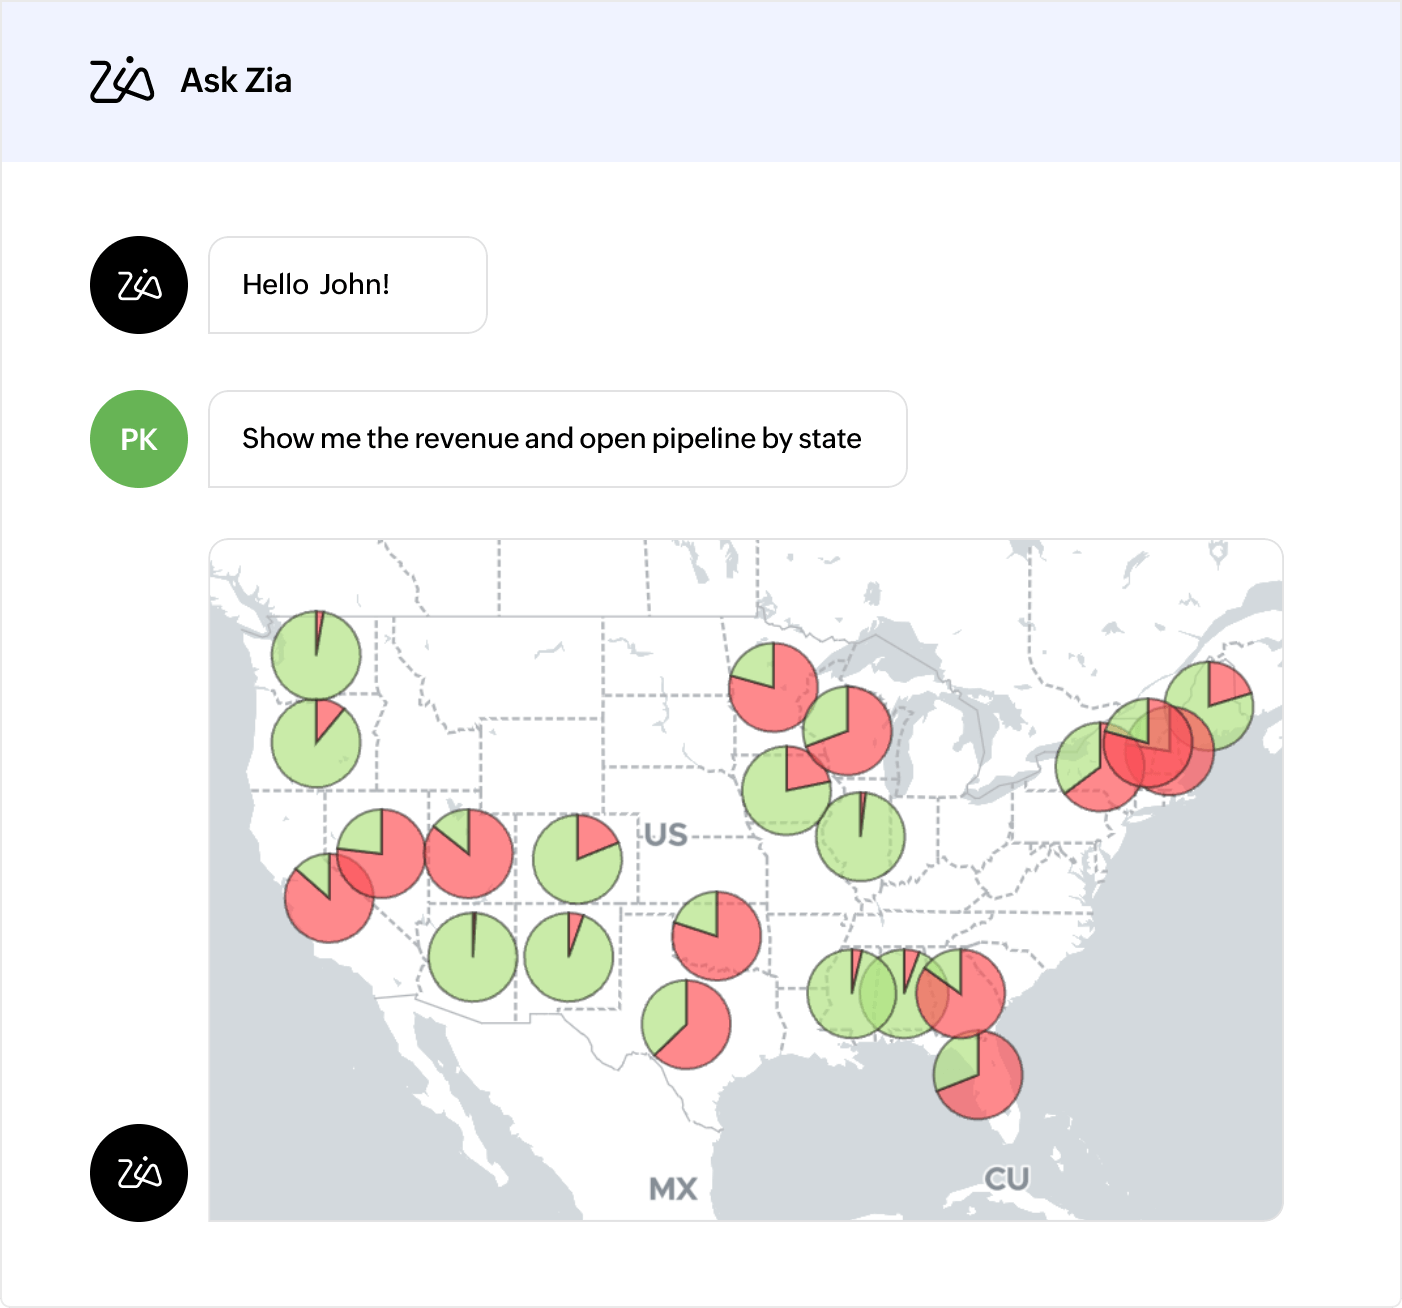Select the Texas pie chart on the map

pos(686,1024)
